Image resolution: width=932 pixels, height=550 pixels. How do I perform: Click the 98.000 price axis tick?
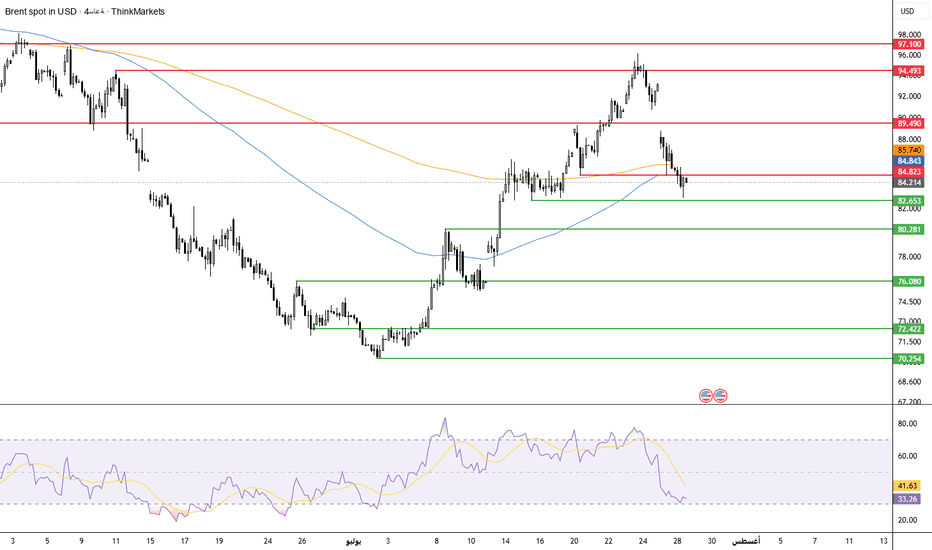coord(909,34)
